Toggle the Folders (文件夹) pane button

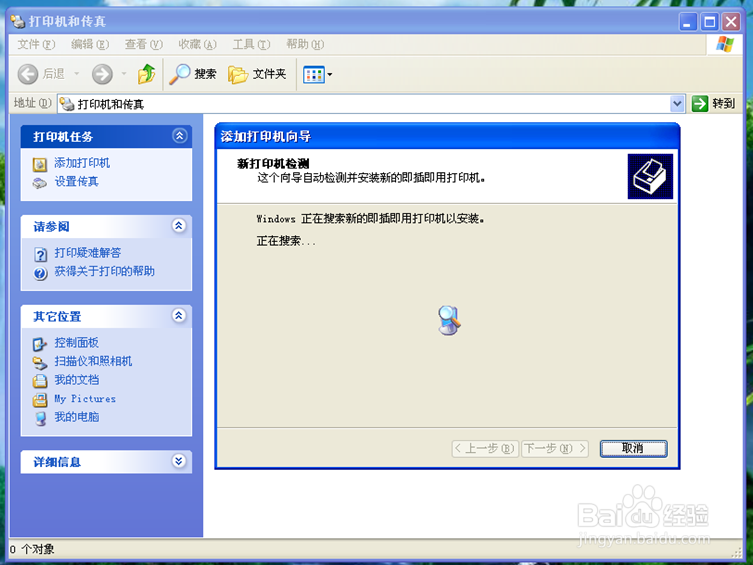coord(257,74)
